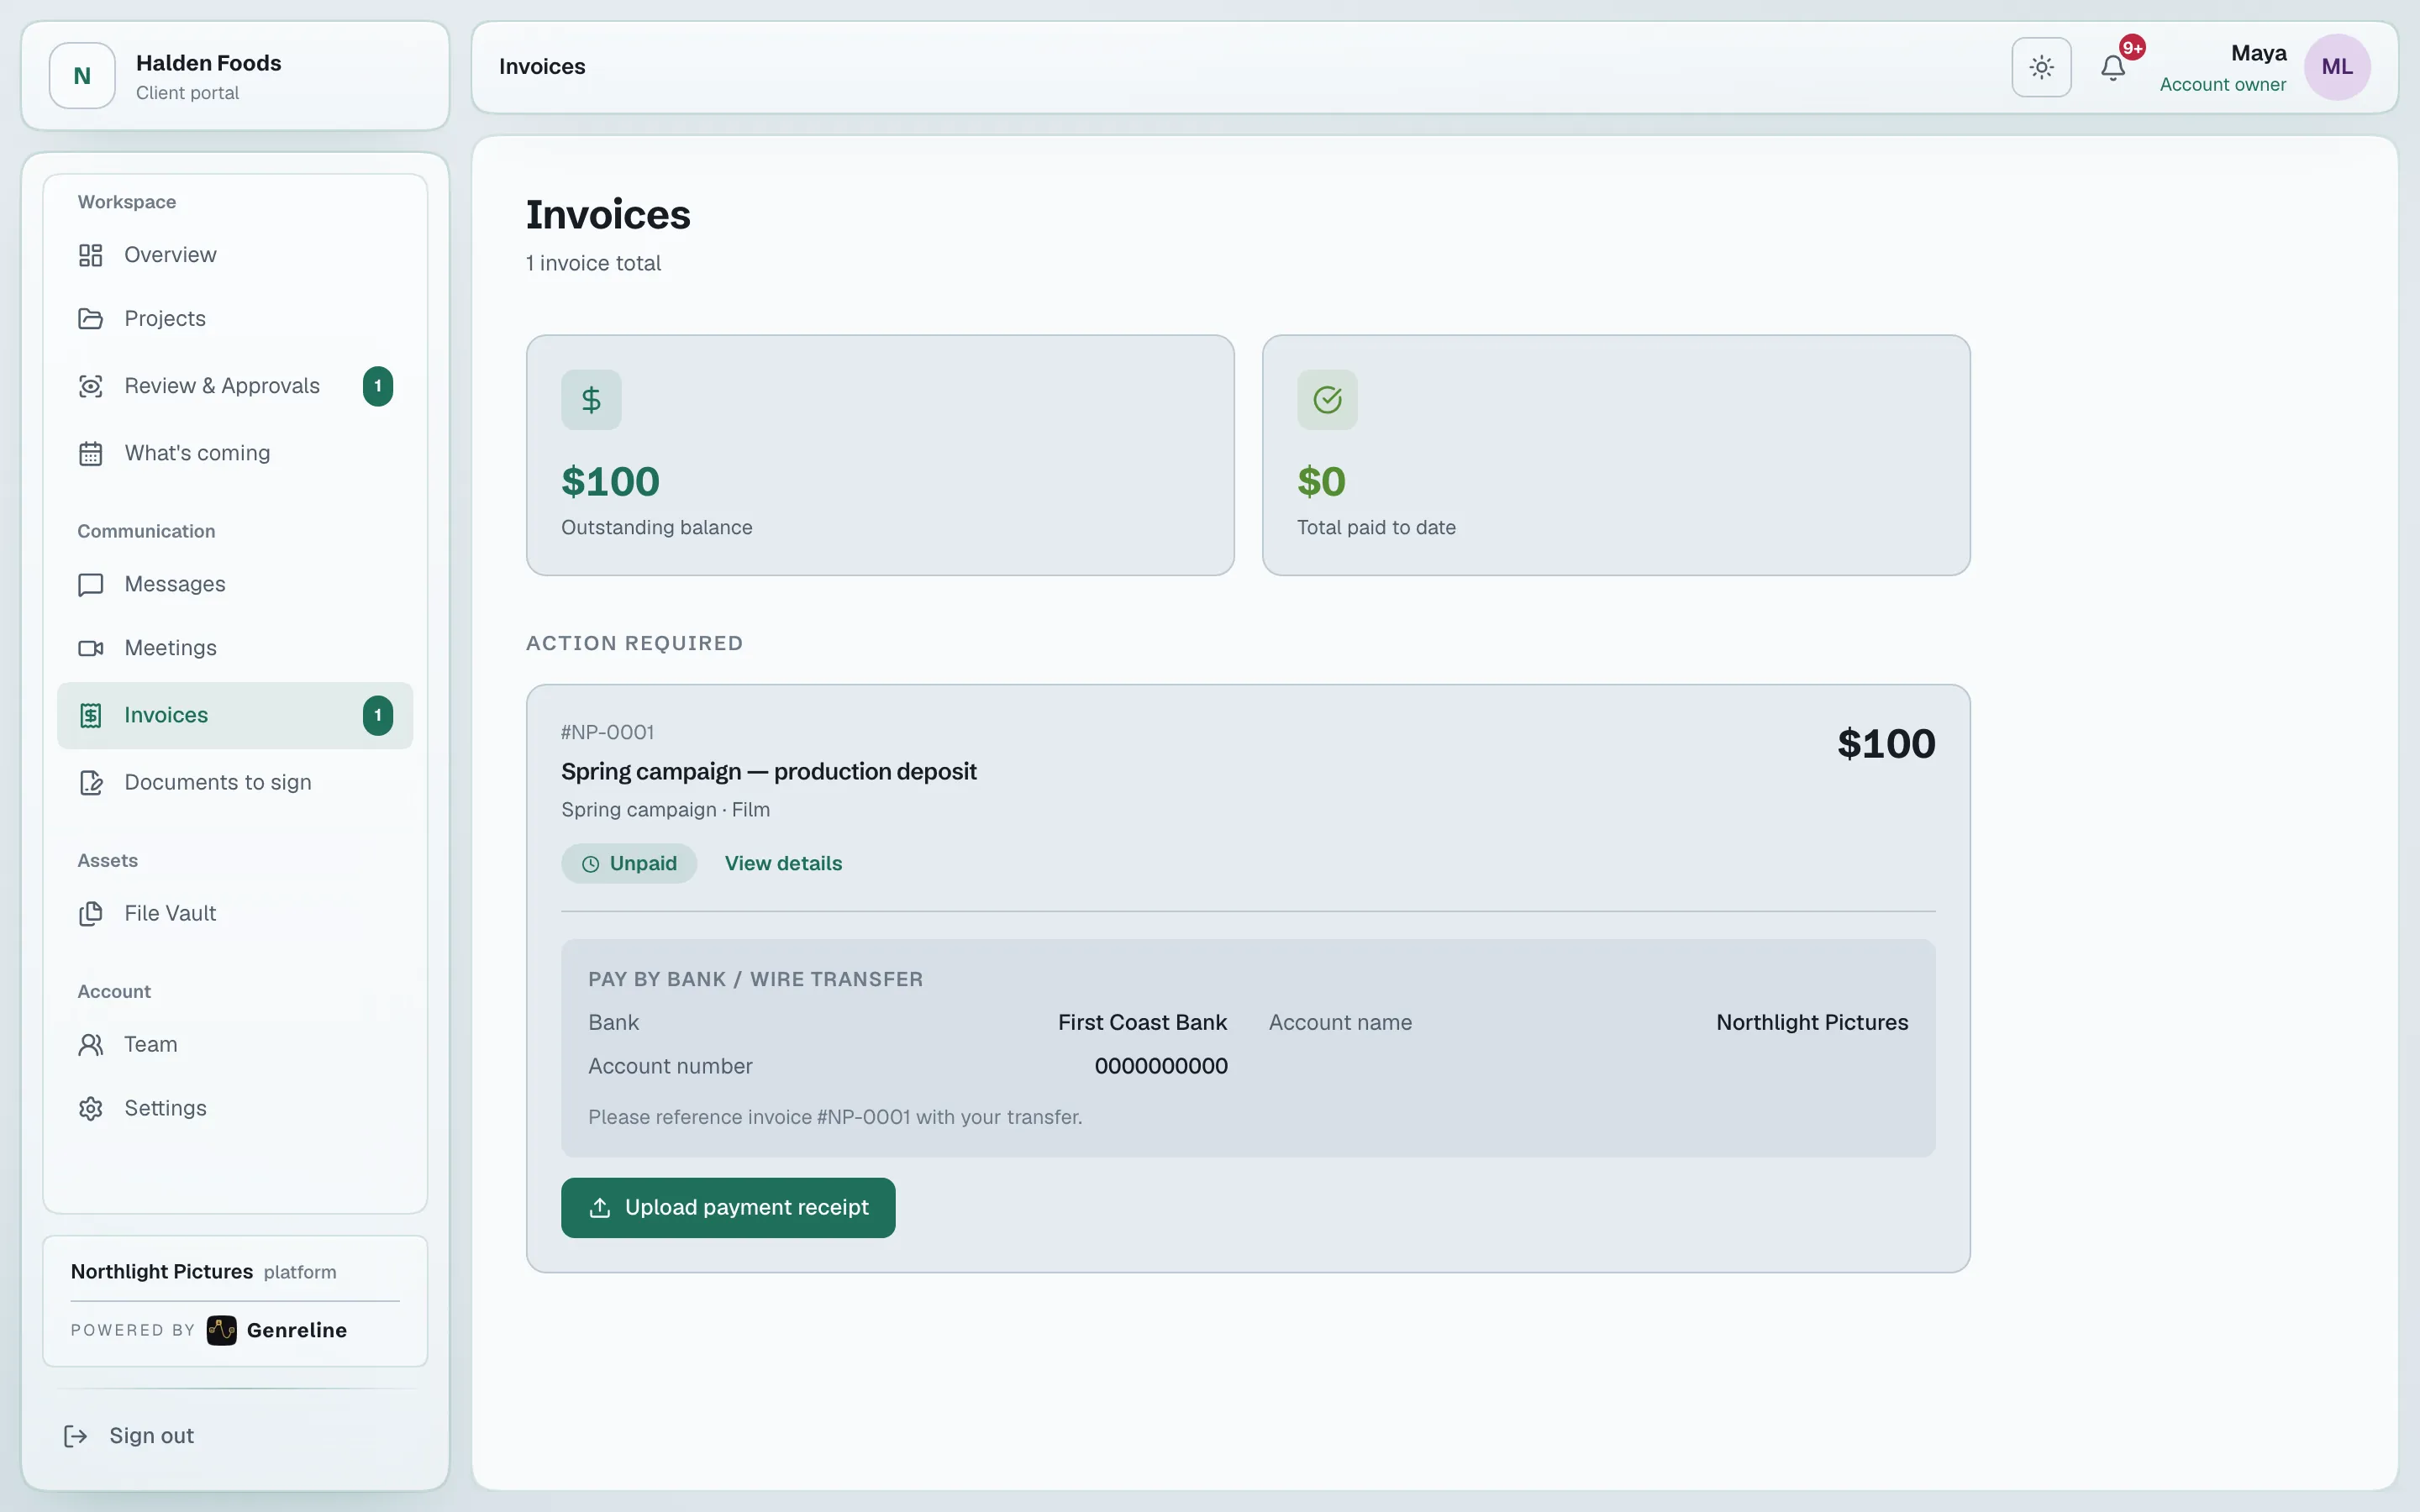Go to Projects in sidebar
Screen dimensions: 2420x1512
(235, 319)
